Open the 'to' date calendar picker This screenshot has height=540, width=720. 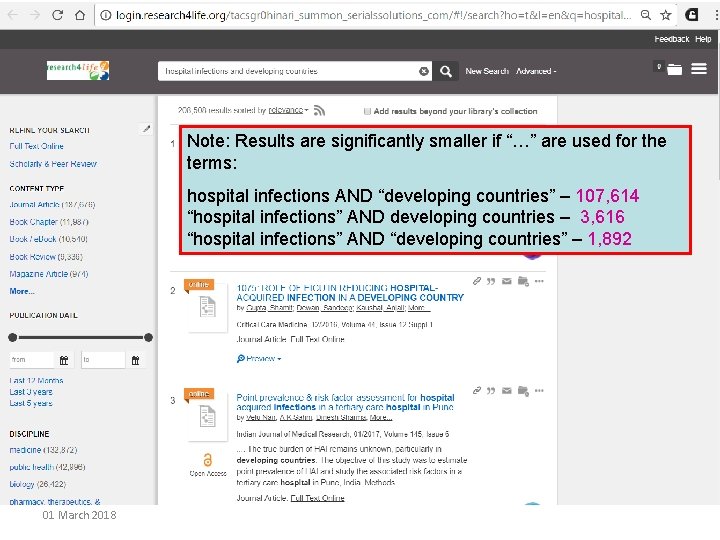[135, 360]
